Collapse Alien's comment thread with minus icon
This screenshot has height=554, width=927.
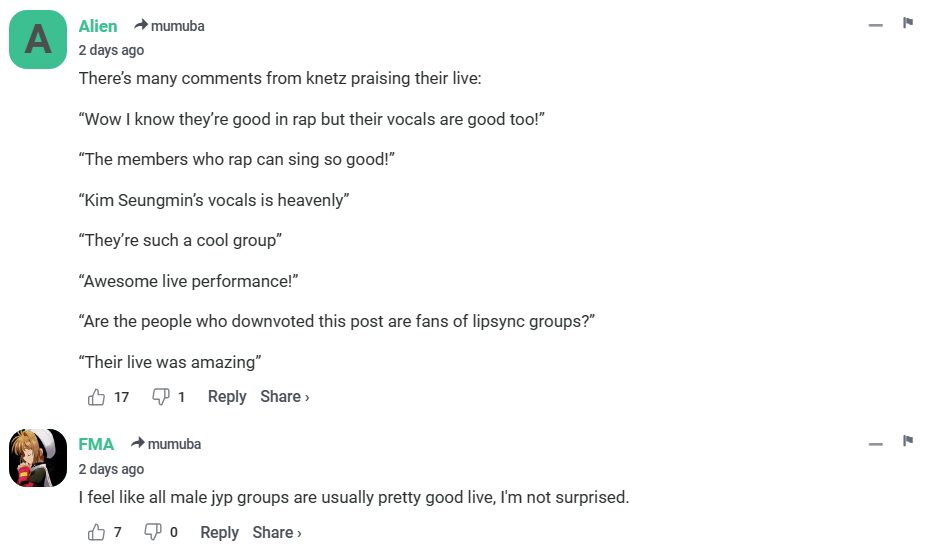pyautogui.click(x=876, y=24)
